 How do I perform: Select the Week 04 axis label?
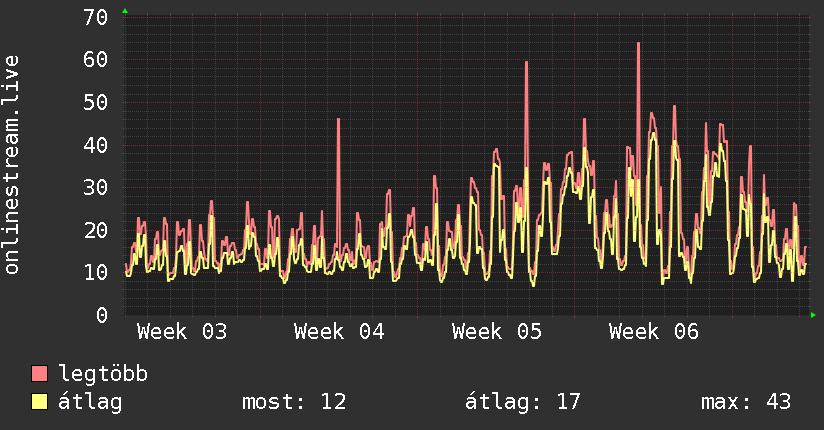(x=340, y=332)
